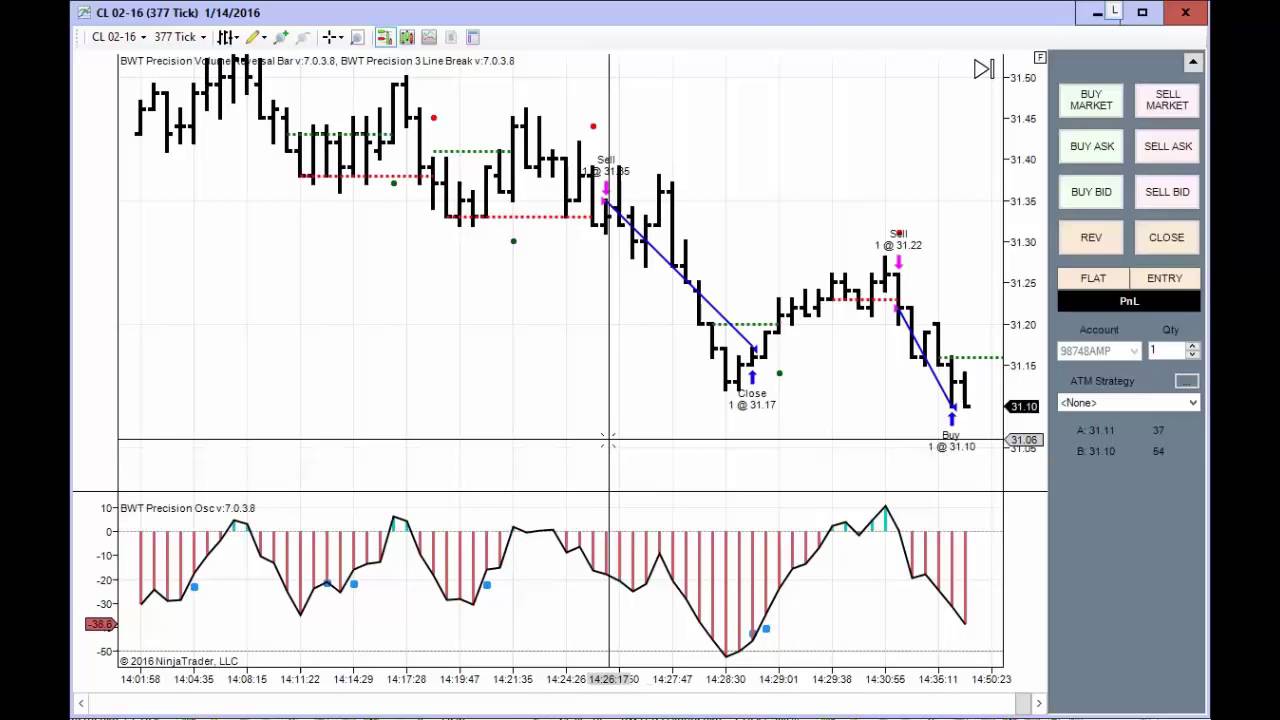
Task: Click the magenta Sell 1 @ 31.22 arrow marker
Action: coord(899,262)
